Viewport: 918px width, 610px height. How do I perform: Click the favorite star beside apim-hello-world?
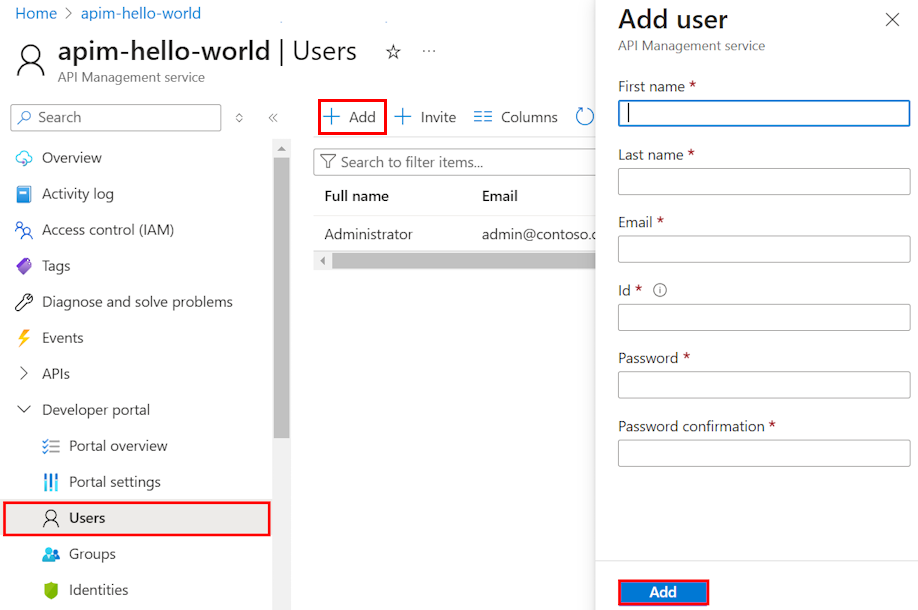[x=393, y=51]
